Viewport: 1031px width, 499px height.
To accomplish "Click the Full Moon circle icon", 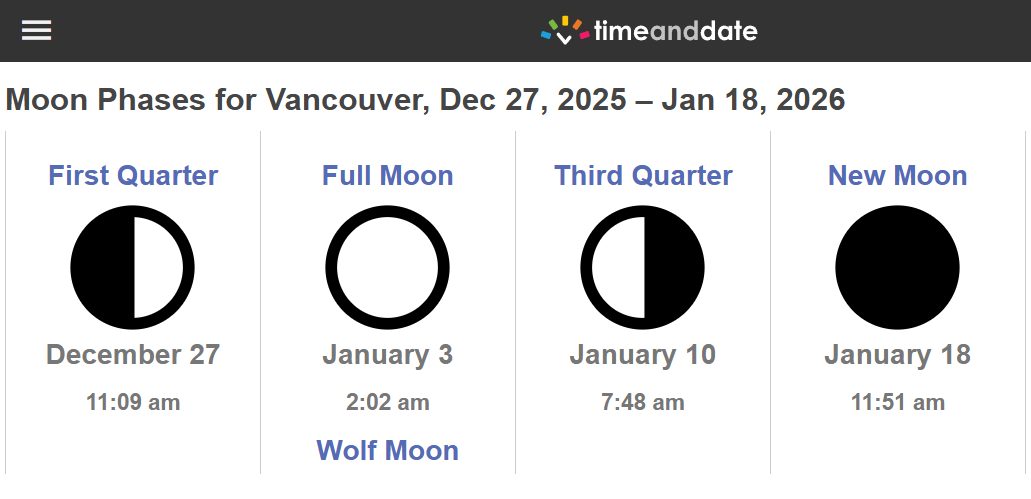I will (x=387, y=267).
